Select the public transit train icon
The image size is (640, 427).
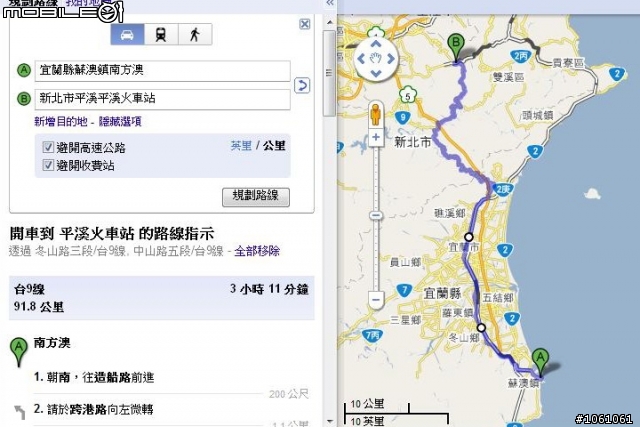161,34
